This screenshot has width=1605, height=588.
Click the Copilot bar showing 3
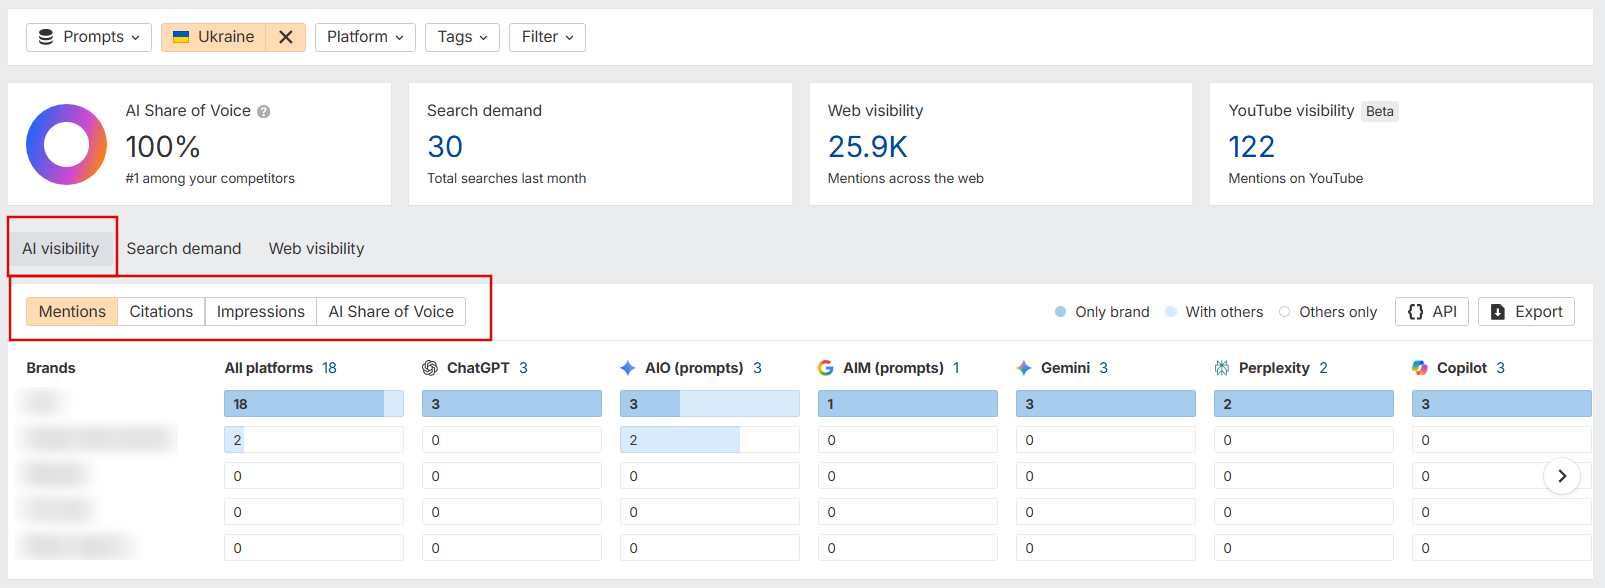coord(1502,404)
